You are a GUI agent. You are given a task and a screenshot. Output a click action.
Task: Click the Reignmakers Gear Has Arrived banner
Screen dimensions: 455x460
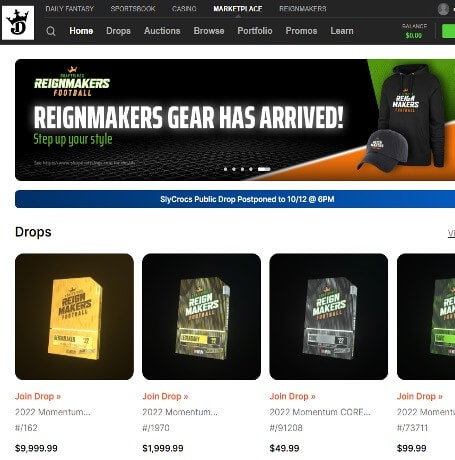[x=235, y=120]
